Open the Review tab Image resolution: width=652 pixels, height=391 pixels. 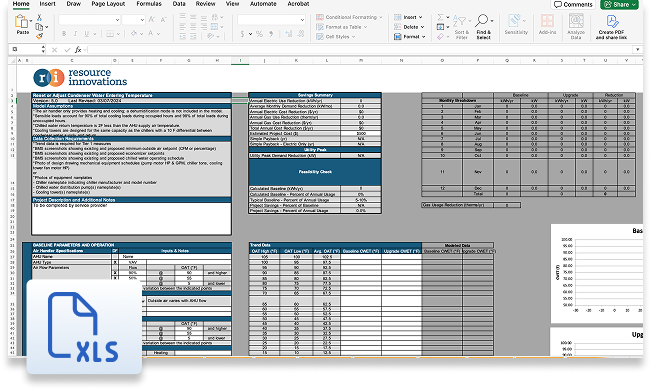[205, 4]
